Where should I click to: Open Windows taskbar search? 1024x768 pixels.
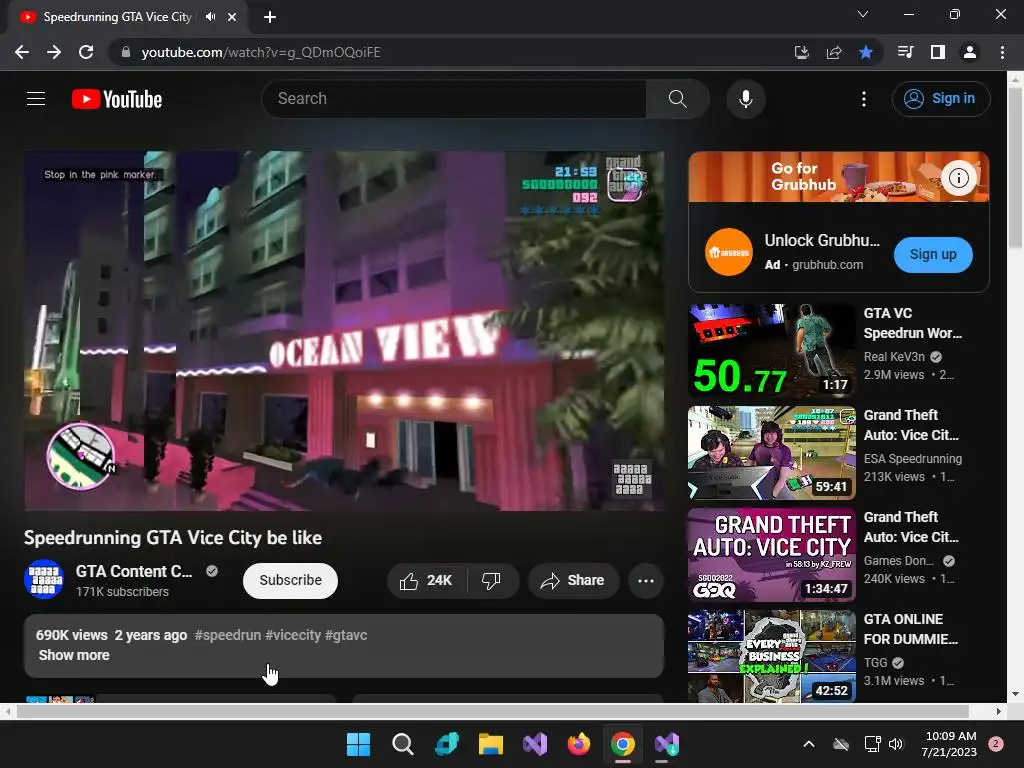click(x=402, y=744)
